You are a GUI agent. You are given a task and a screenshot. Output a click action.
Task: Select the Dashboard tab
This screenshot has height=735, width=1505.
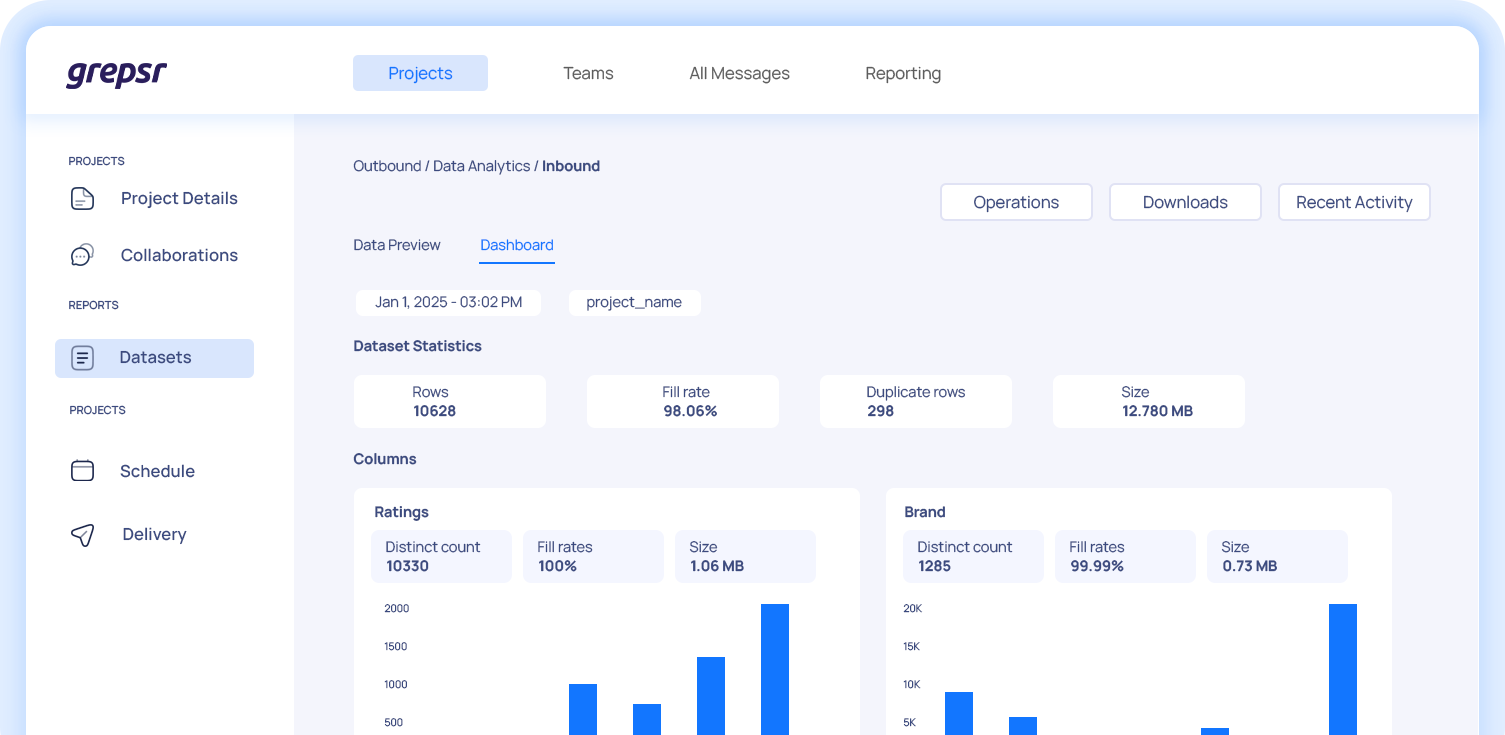coord(517,245)
